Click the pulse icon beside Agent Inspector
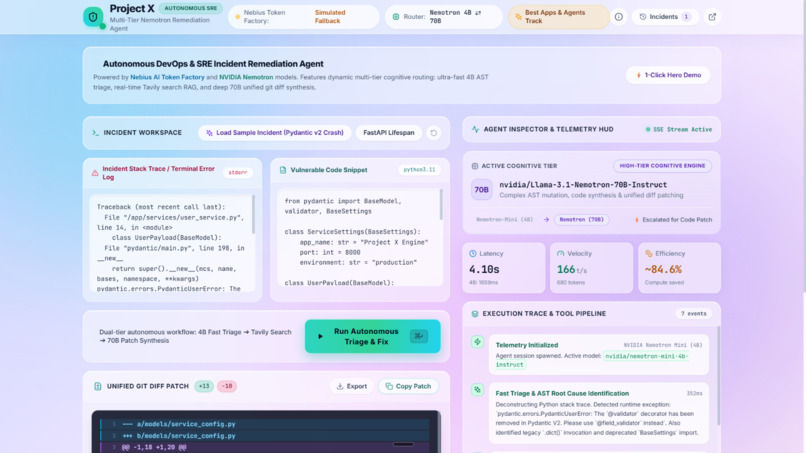The width and height of the screenshot is (806, 453). [x=475, y=130]
